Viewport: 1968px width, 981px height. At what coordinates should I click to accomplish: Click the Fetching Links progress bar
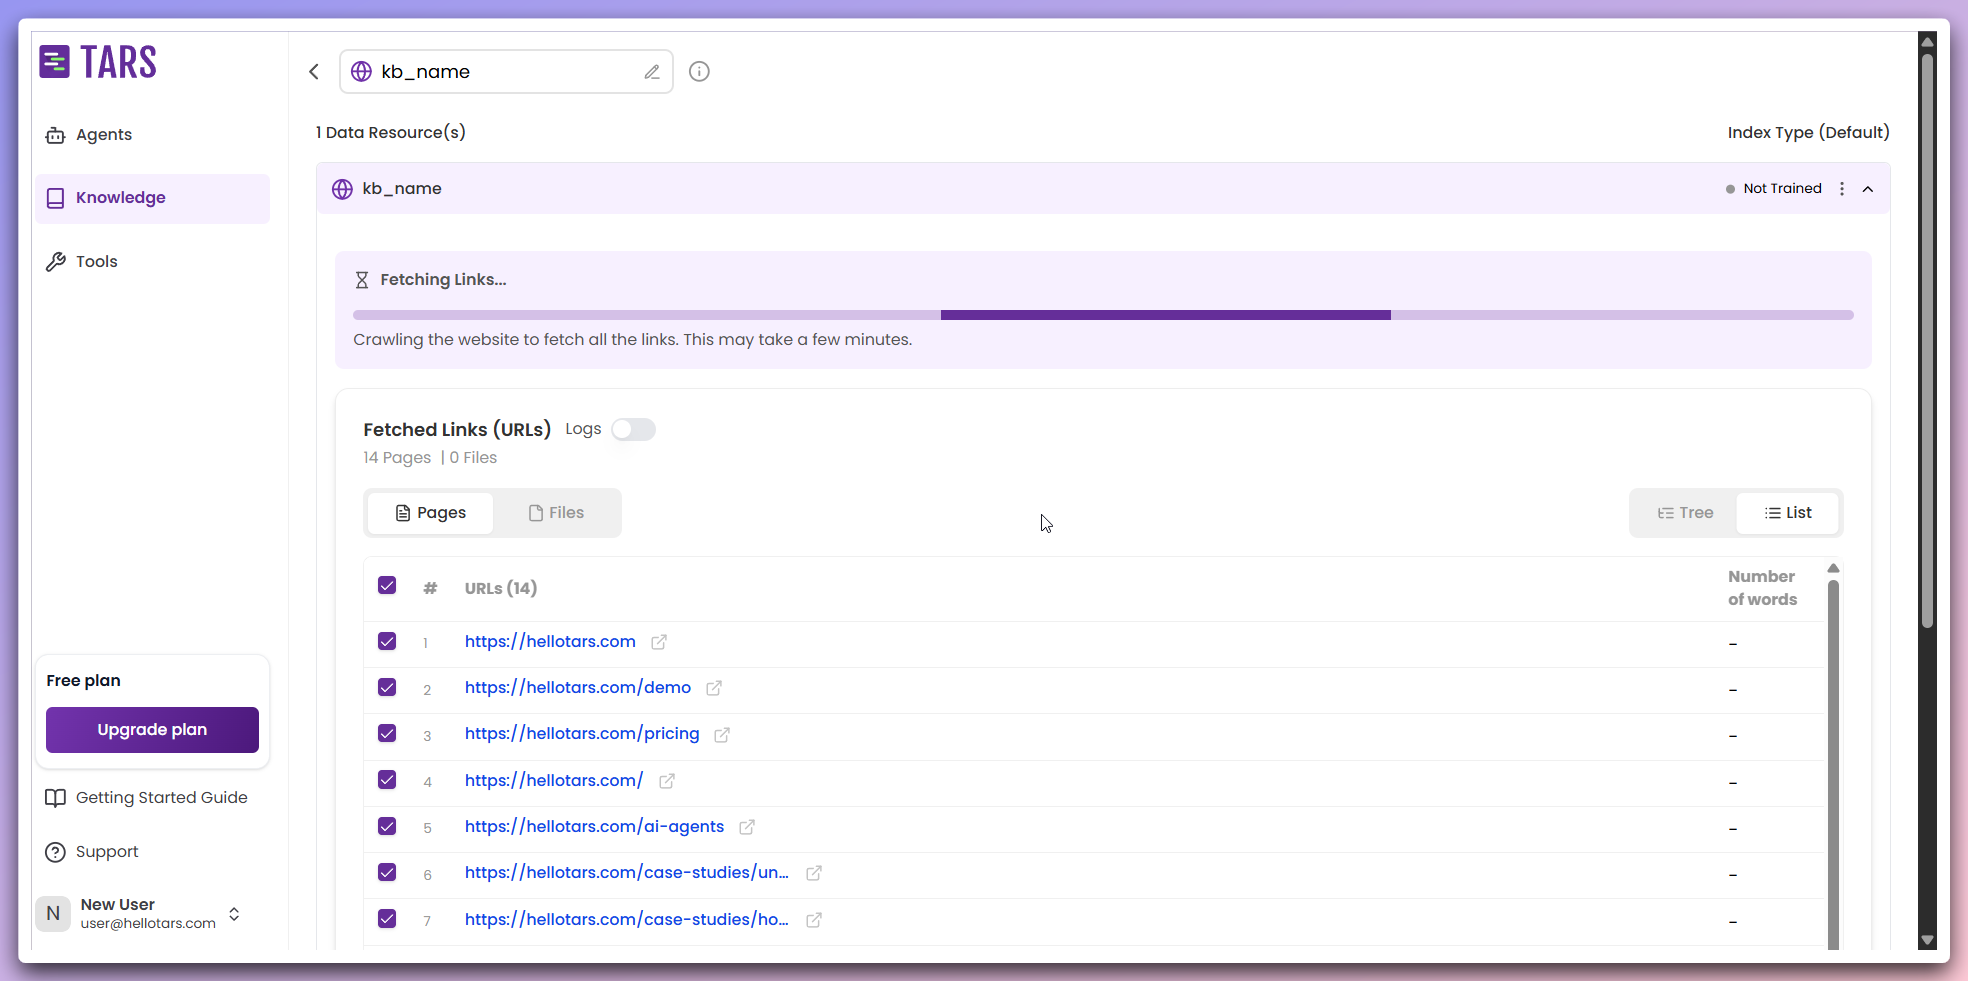coord(1103,315)
